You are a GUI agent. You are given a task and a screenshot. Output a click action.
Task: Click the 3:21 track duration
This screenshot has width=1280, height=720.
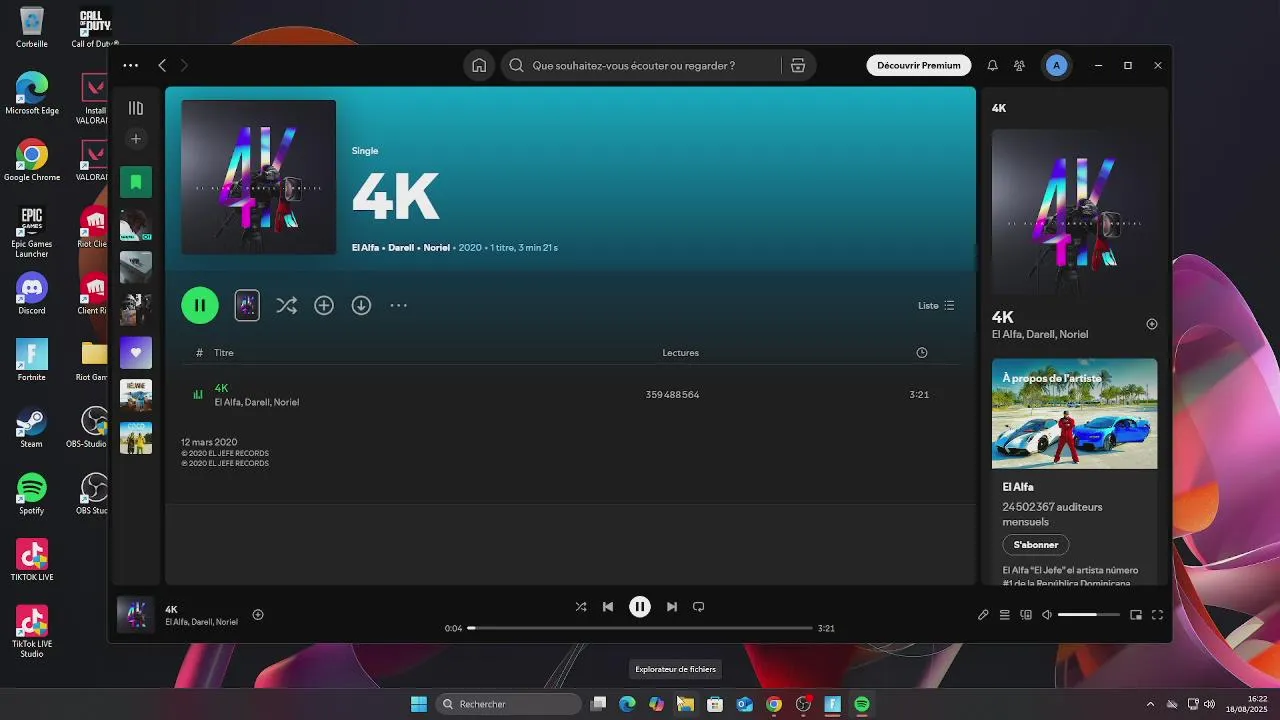point(919,395)
